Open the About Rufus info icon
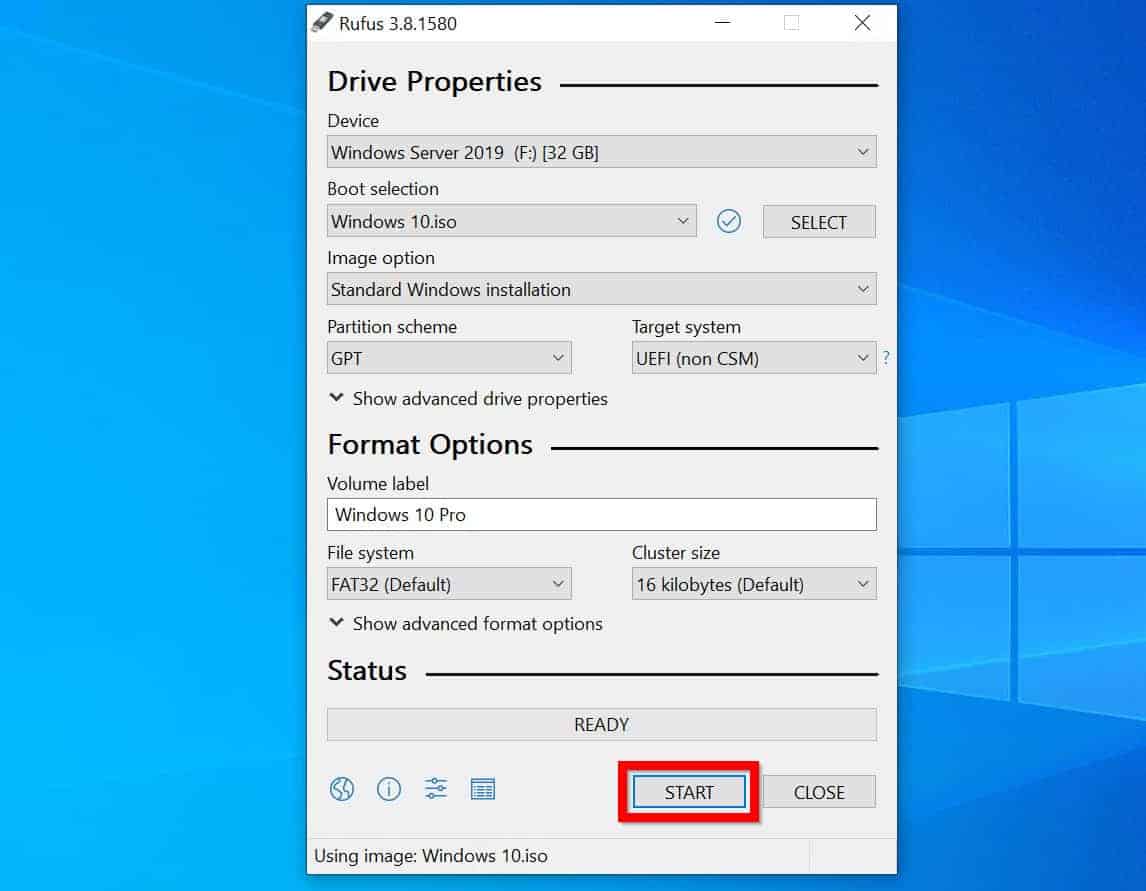 tap(388, 789)
